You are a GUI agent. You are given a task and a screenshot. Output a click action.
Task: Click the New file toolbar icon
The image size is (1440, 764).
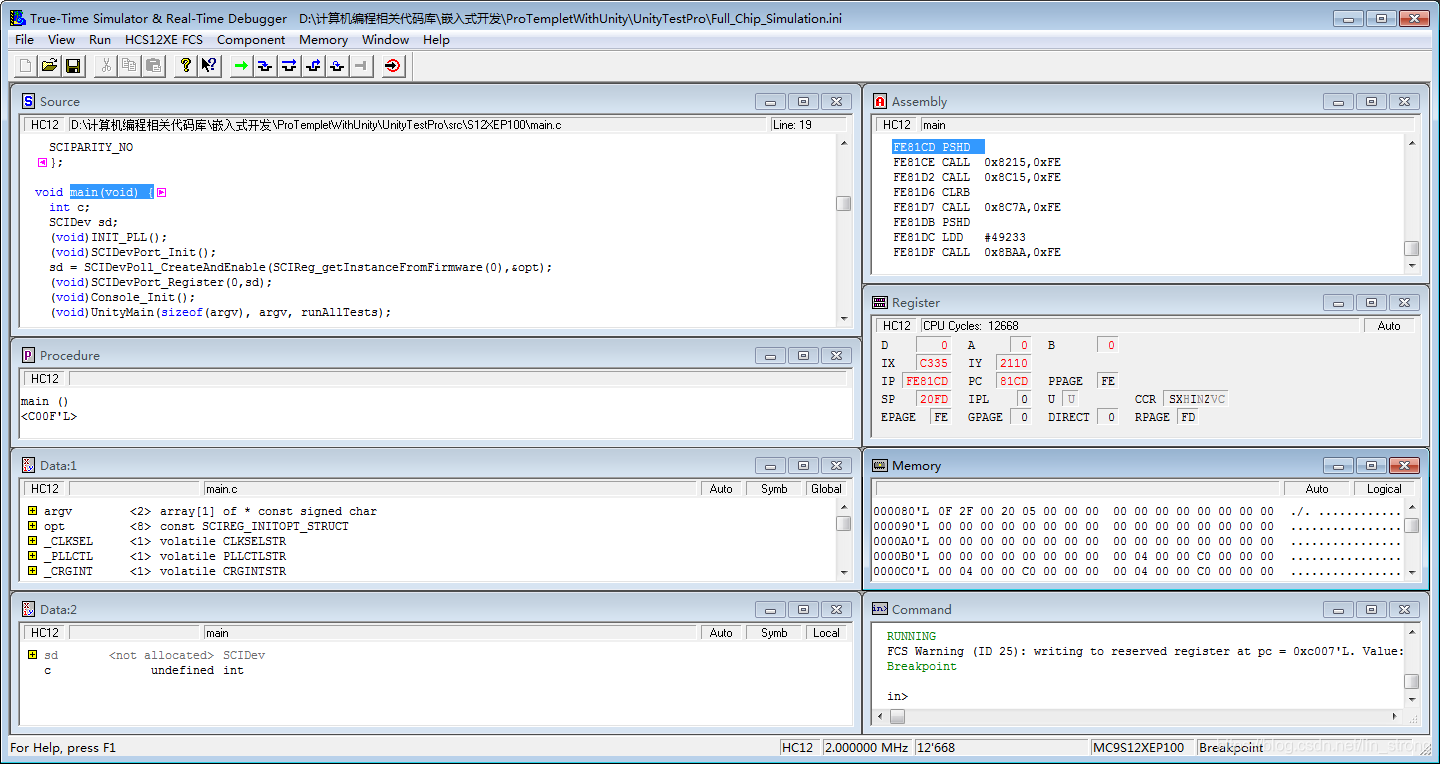[x=26, y=66]
